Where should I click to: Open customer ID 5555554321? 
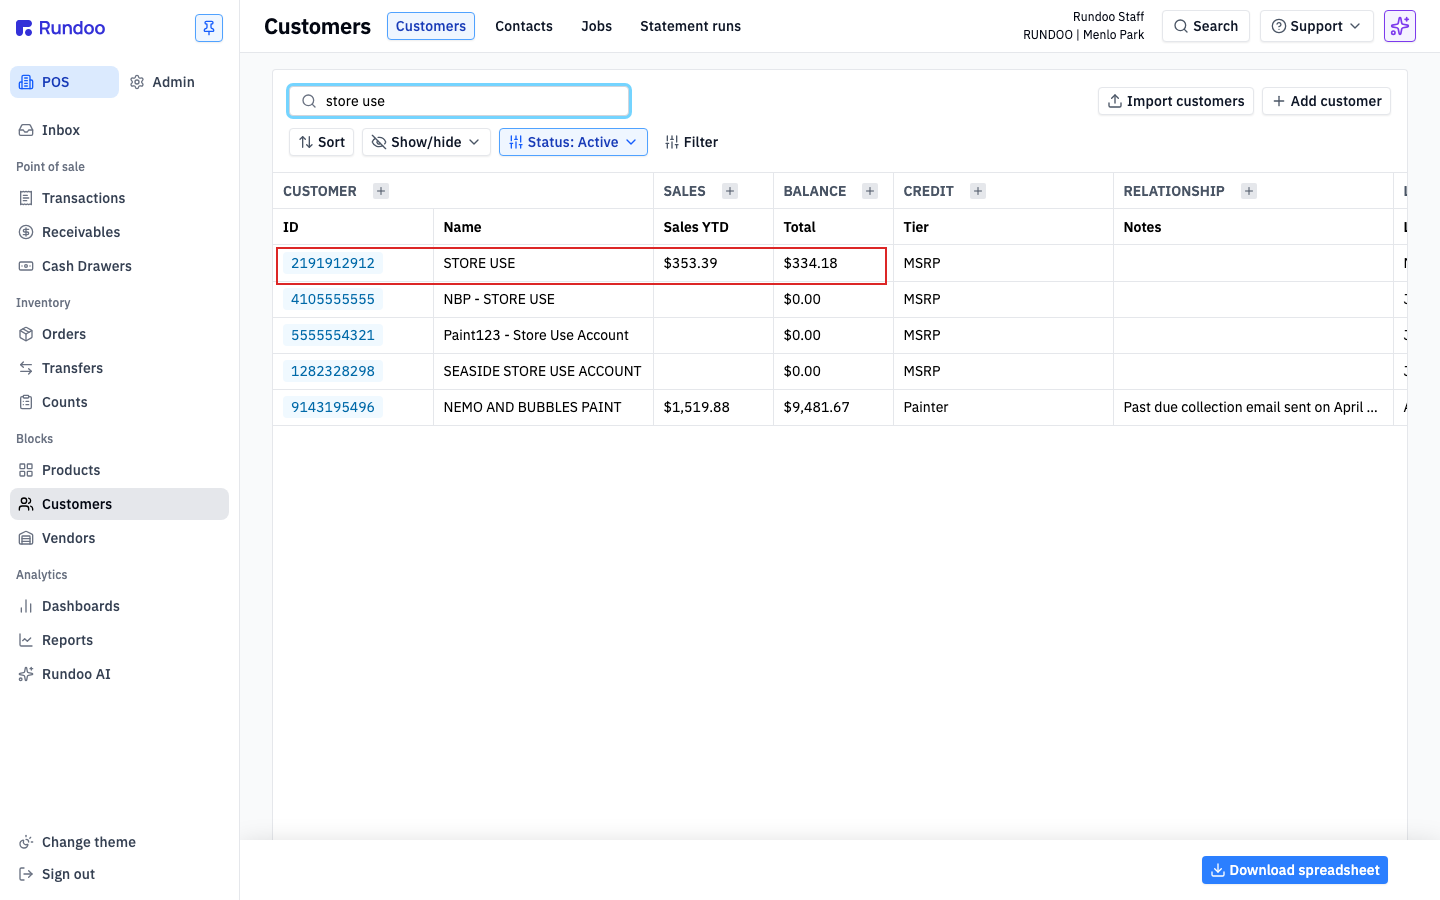pos(333,335)
